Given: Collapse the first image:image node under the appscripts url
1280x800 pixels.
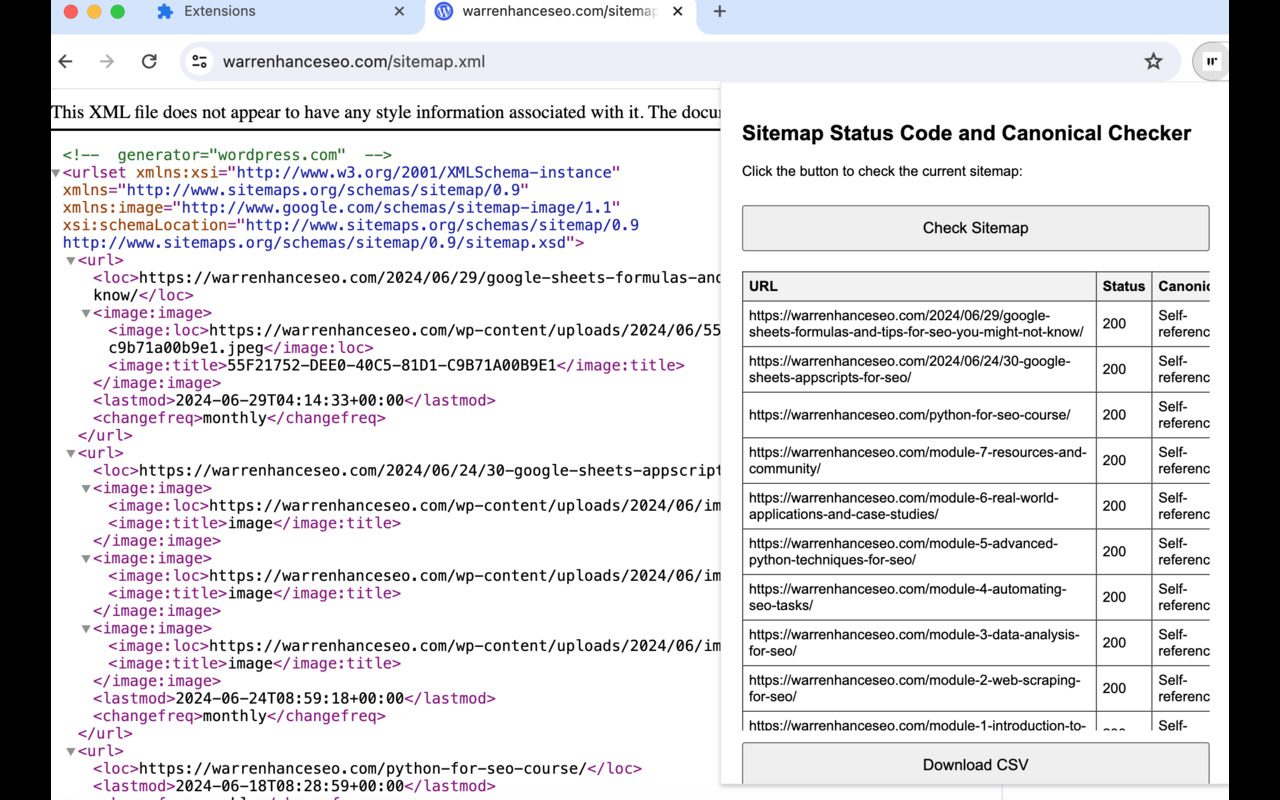Looking at the screenshot, I should click(x=86, y=489).
